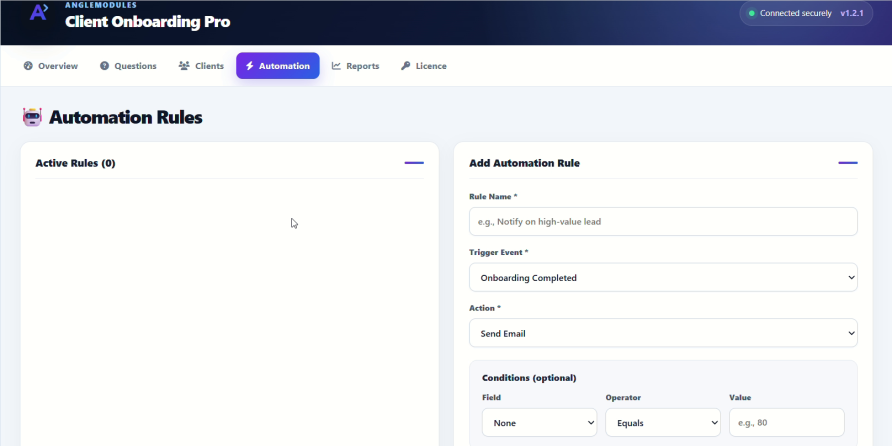Click the robot icon beside Automation Rules

tap(32, 117)
